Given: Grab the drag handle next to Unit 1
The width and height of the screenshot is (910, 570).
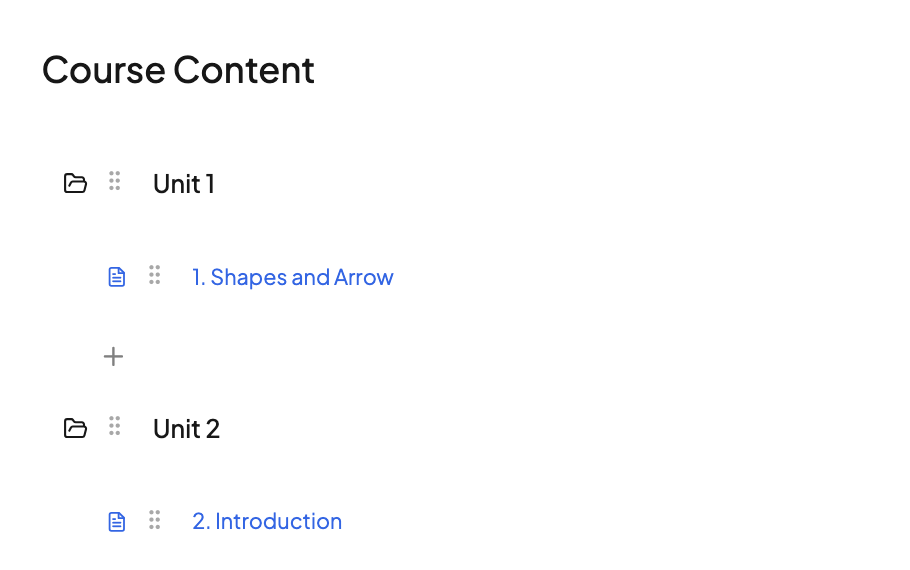Looking at the screenshot, I should point(115,181).
